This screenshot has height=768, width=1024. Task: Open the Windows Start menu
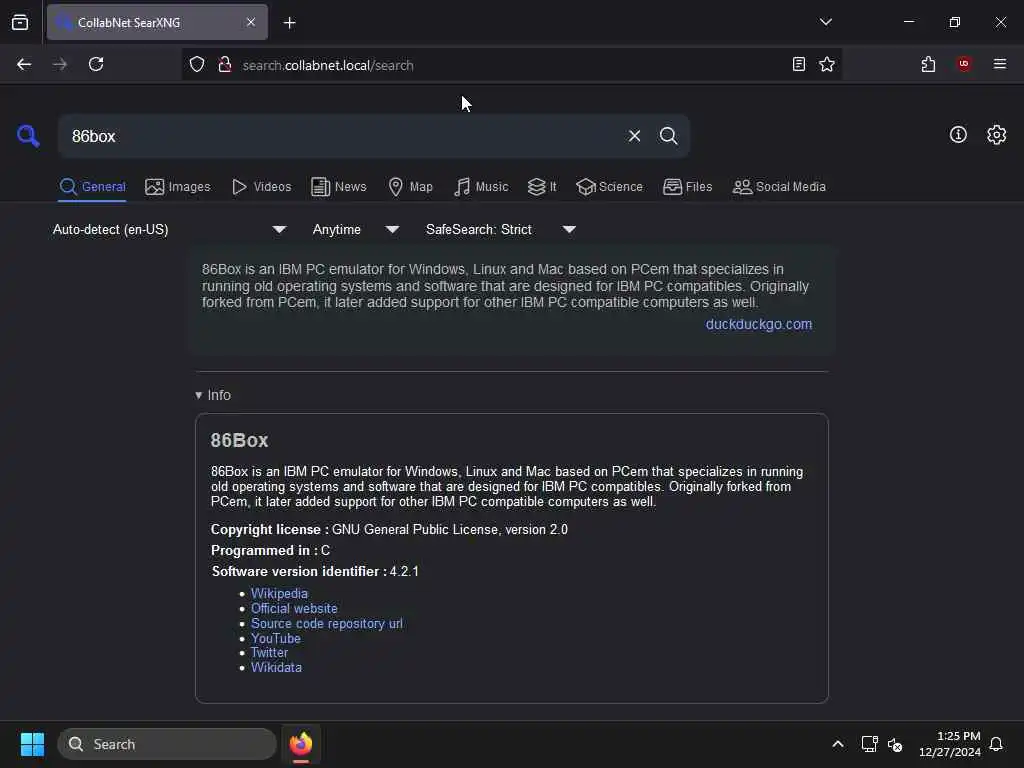(x=32, y=744)
